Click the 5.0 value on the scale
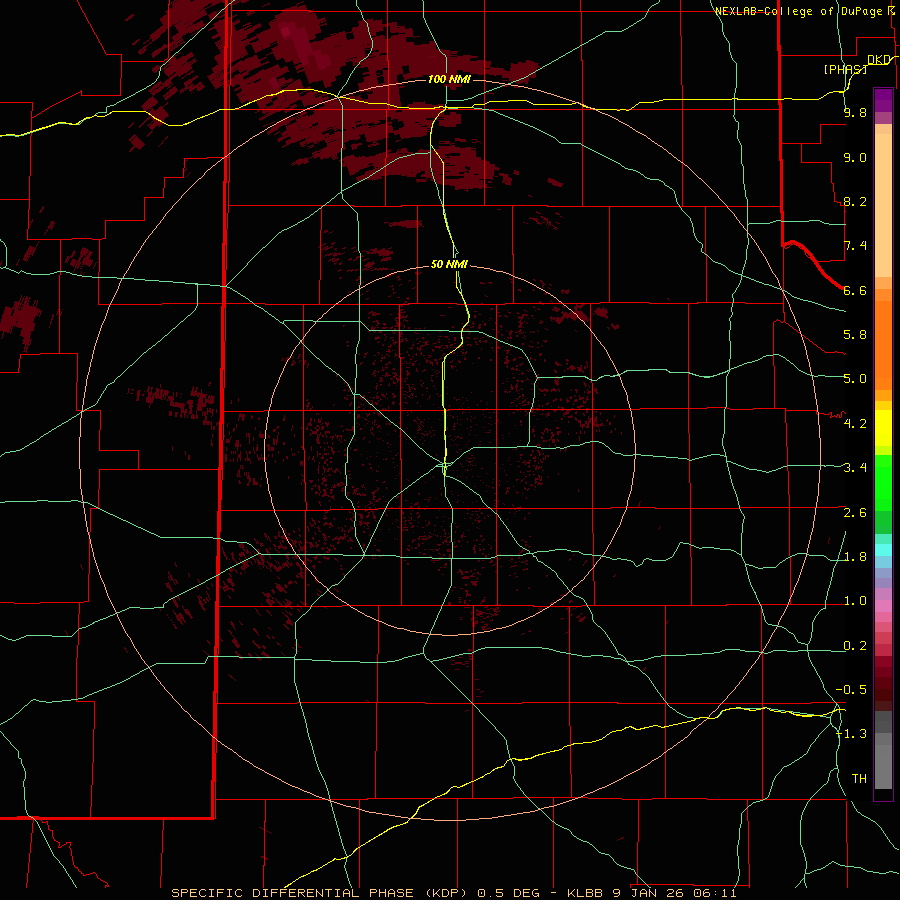900x900 pixels. (x=855, y=379)
